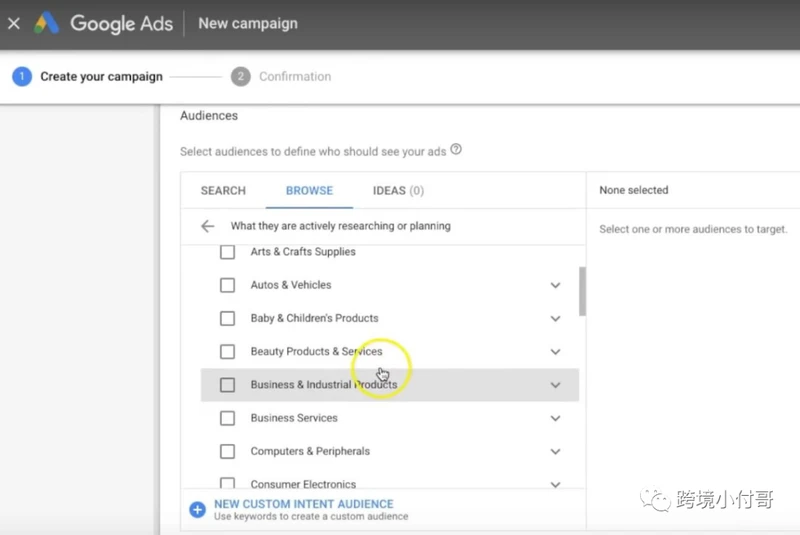Check the Computers & Peripherals box
The image size is (800, 535).
pyautogui.click(x=228, y=451)
